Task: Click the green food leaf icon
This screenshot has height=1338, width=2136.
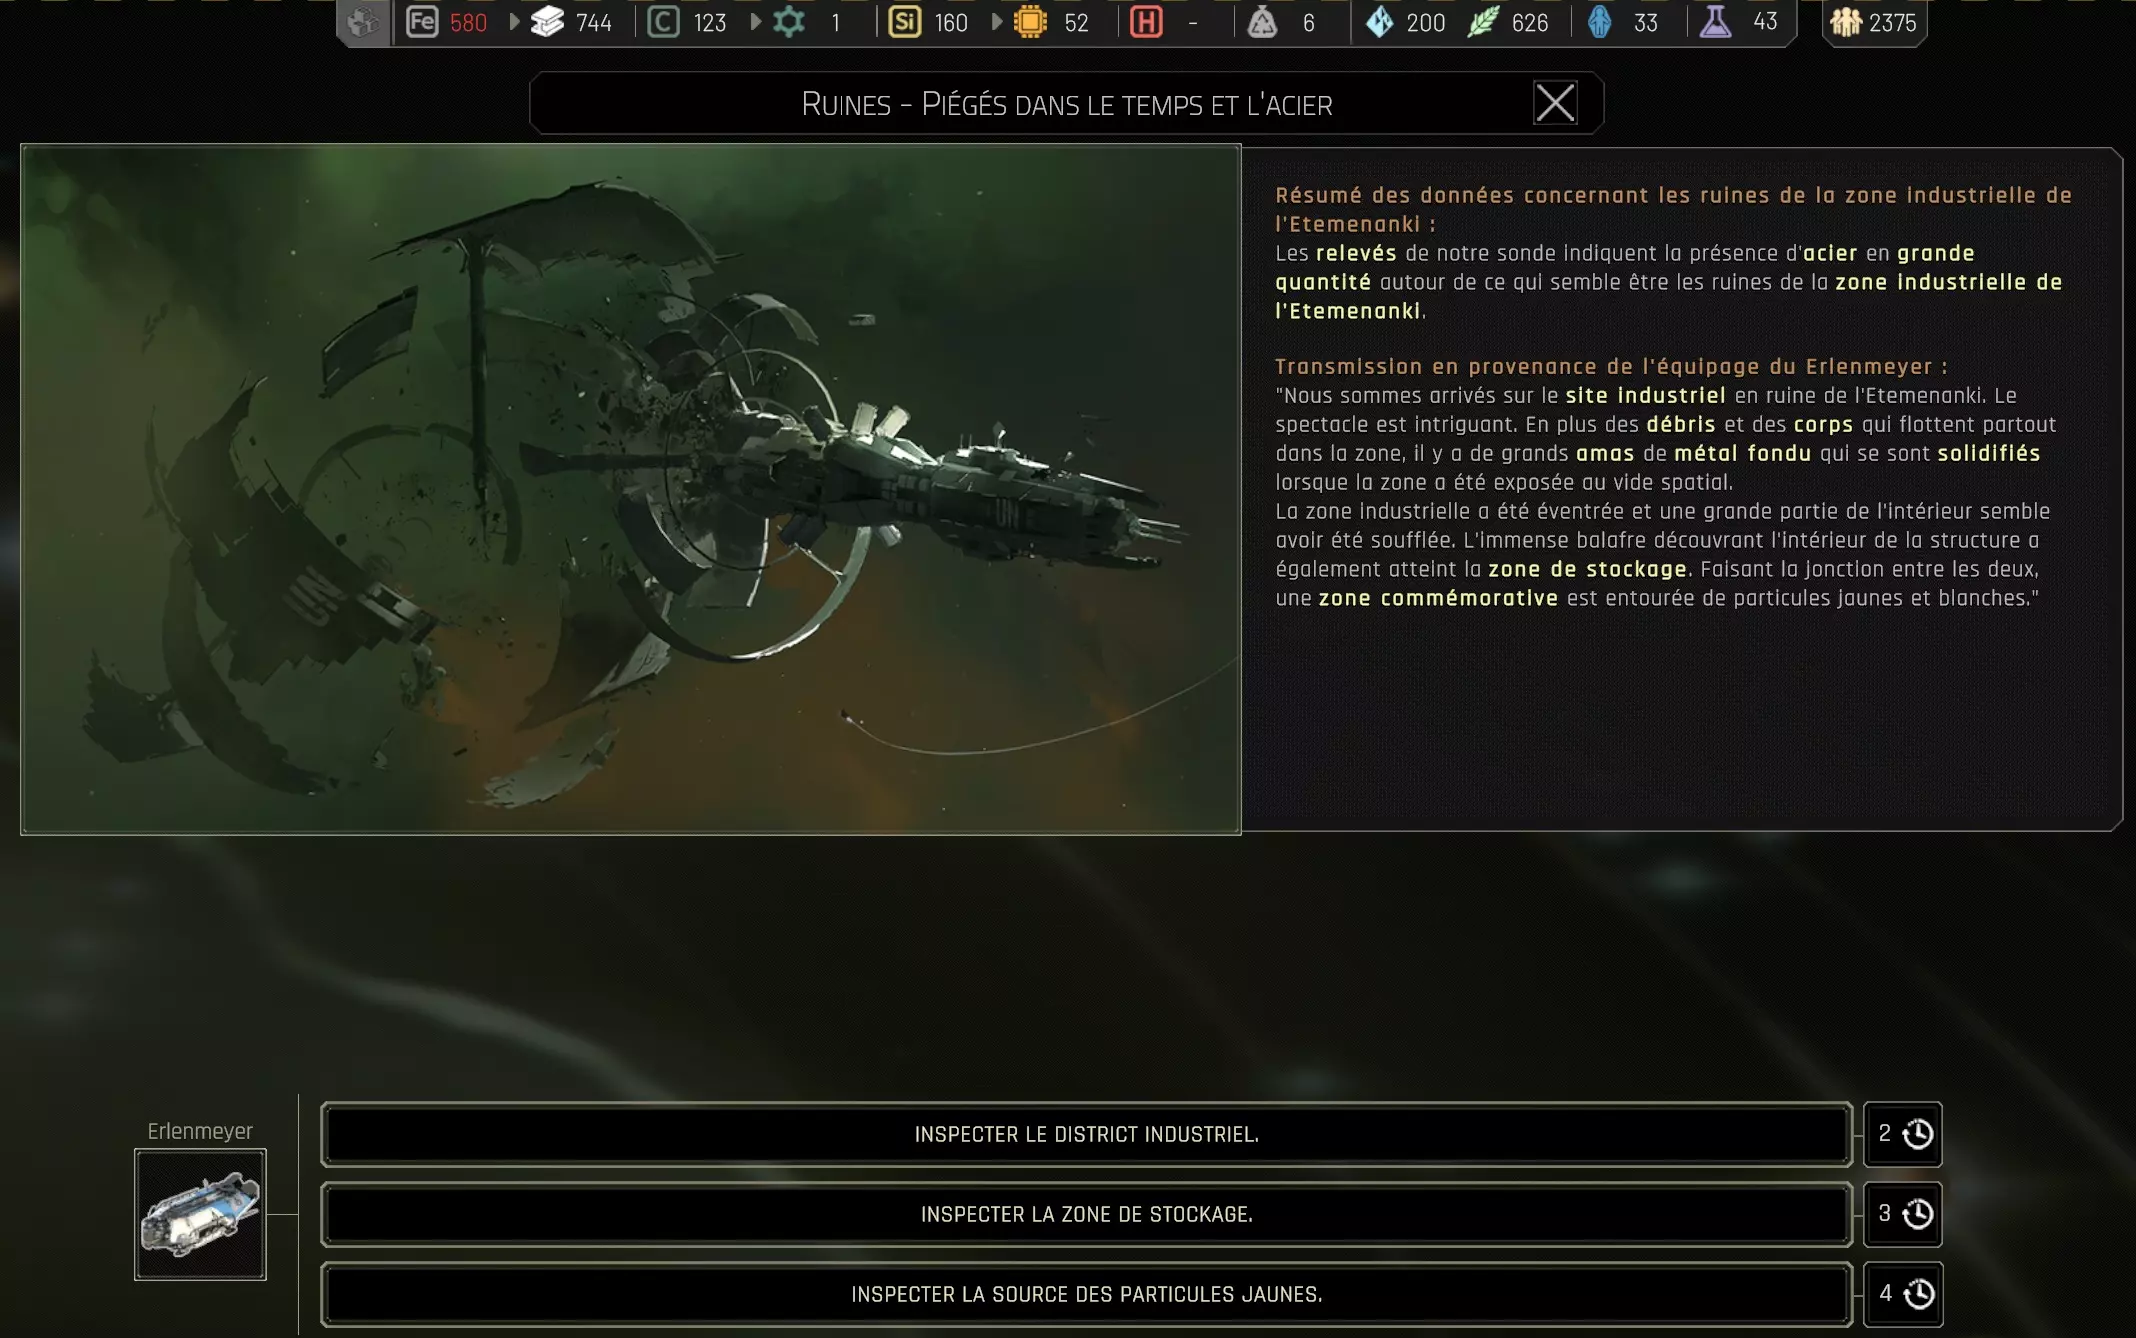Action: pyautogui.click(x=1483, y=22)
